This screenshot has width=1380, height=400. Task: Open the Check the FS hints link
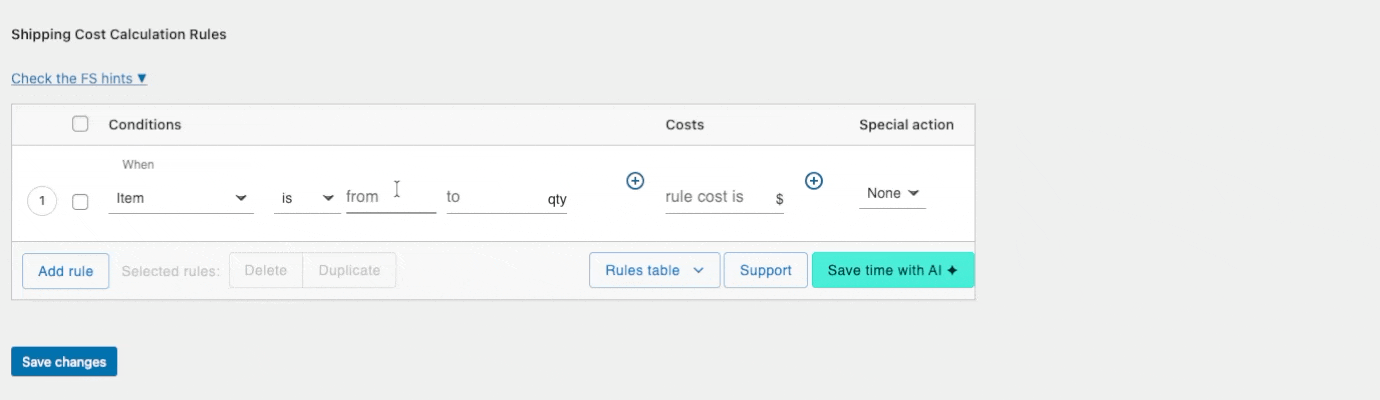[x=79, y=78]
